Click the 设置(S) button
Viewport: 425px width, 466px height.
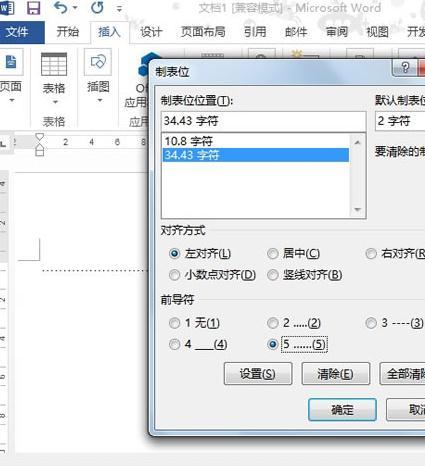(258, 374)
